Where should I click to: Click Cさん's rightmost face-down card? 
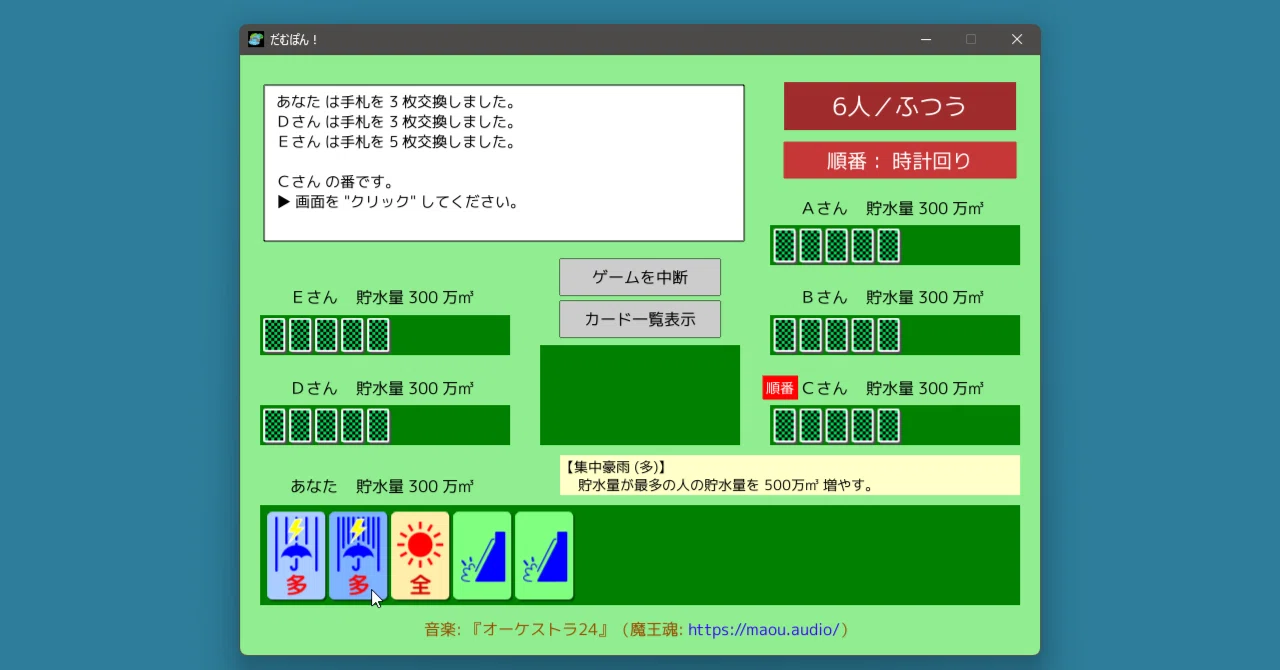[x=888, y=425]
